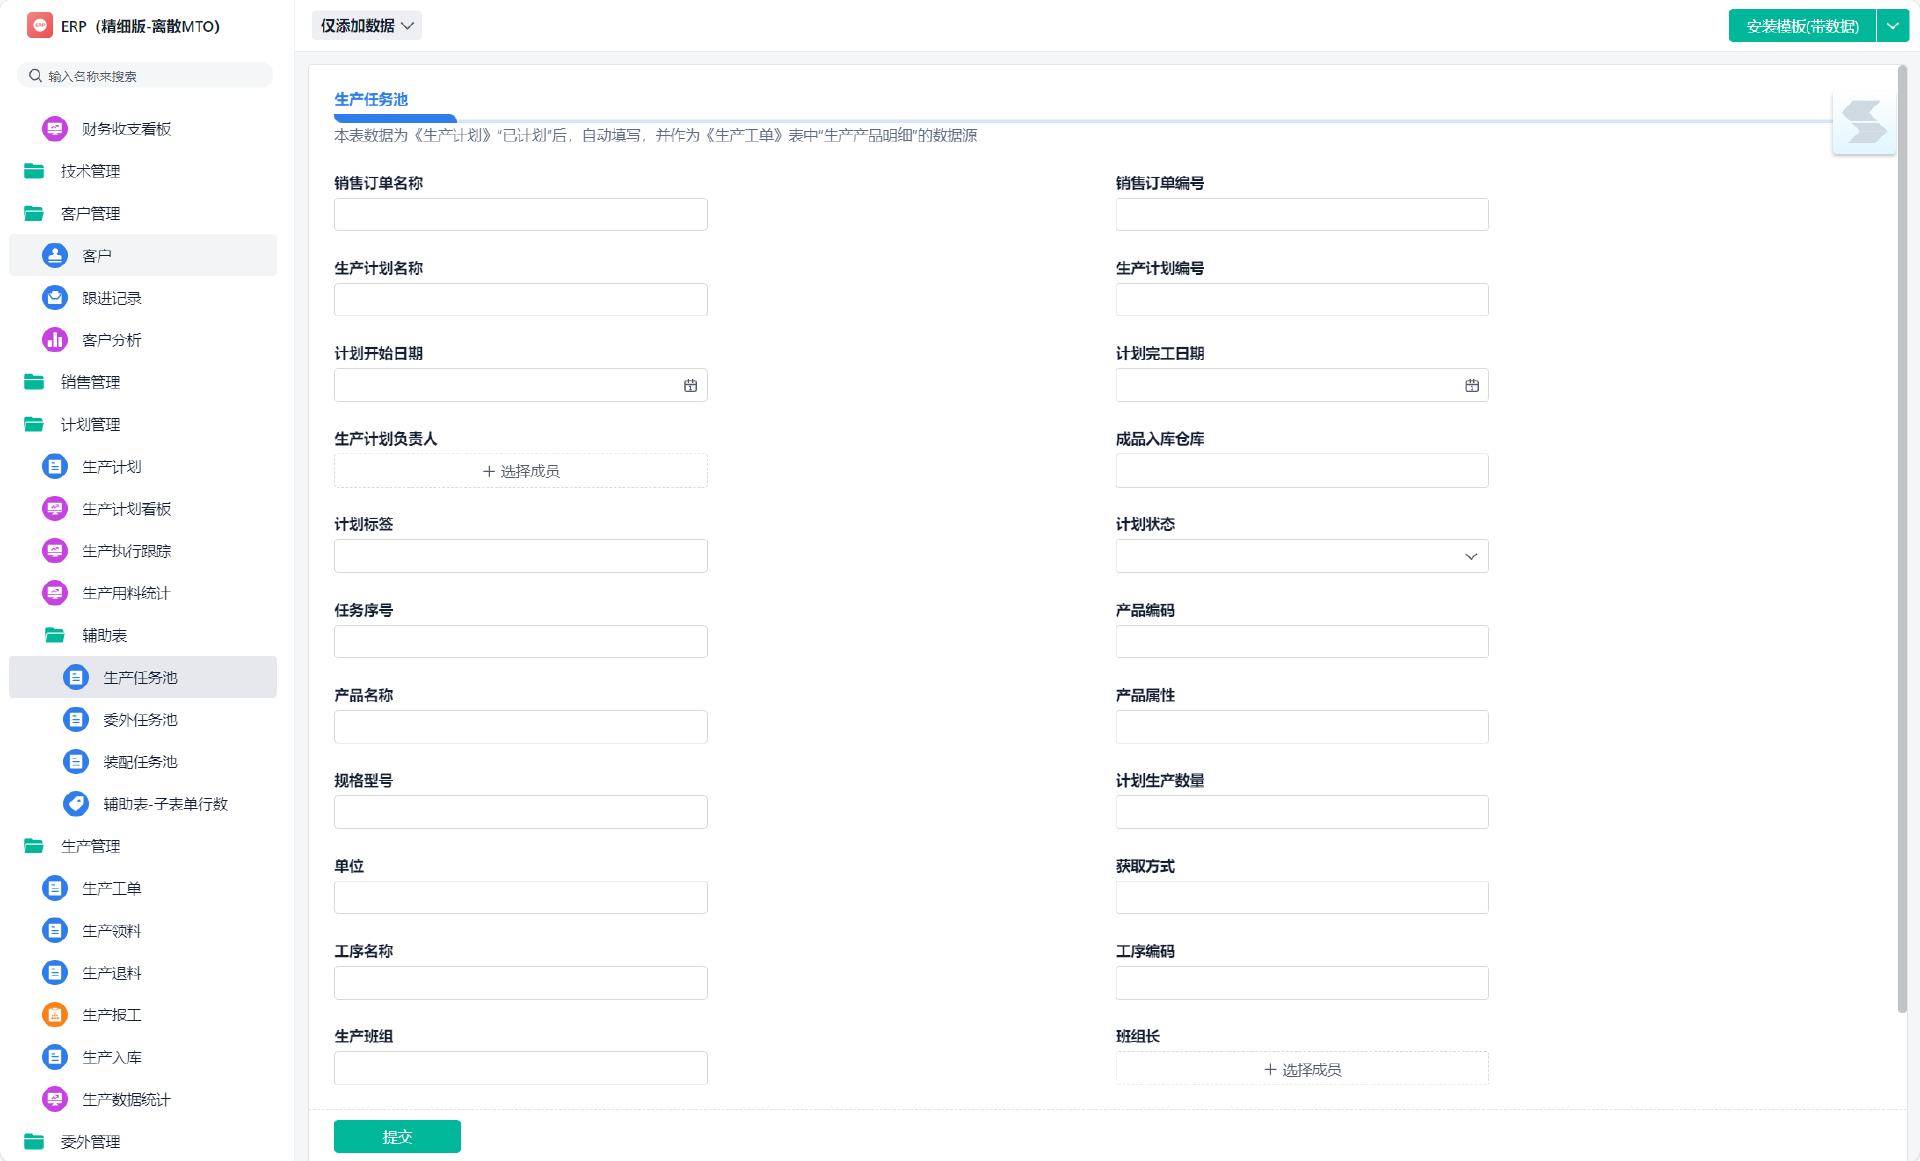Open calendar icon in 计划开始日期 field
The width and height of the screenshot is (1920, 1161).
[x=690, y=386]
